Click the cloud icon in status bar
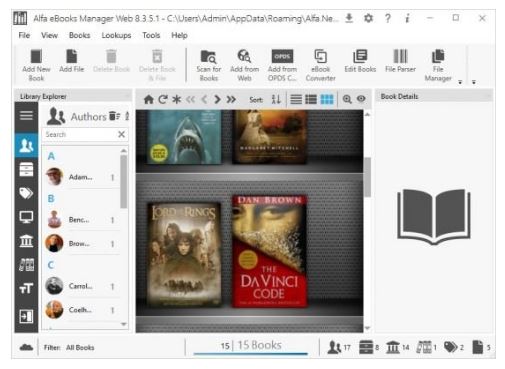Viewport: 505px width, 369px height. 26,347
